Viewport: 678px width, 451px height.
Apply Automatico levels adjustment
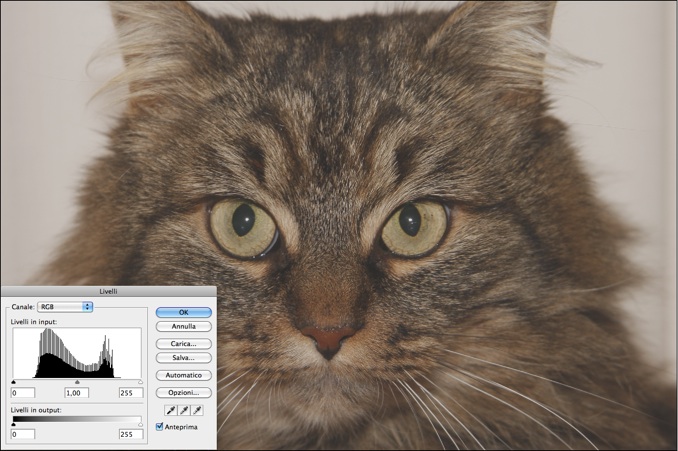pos(183,375)
